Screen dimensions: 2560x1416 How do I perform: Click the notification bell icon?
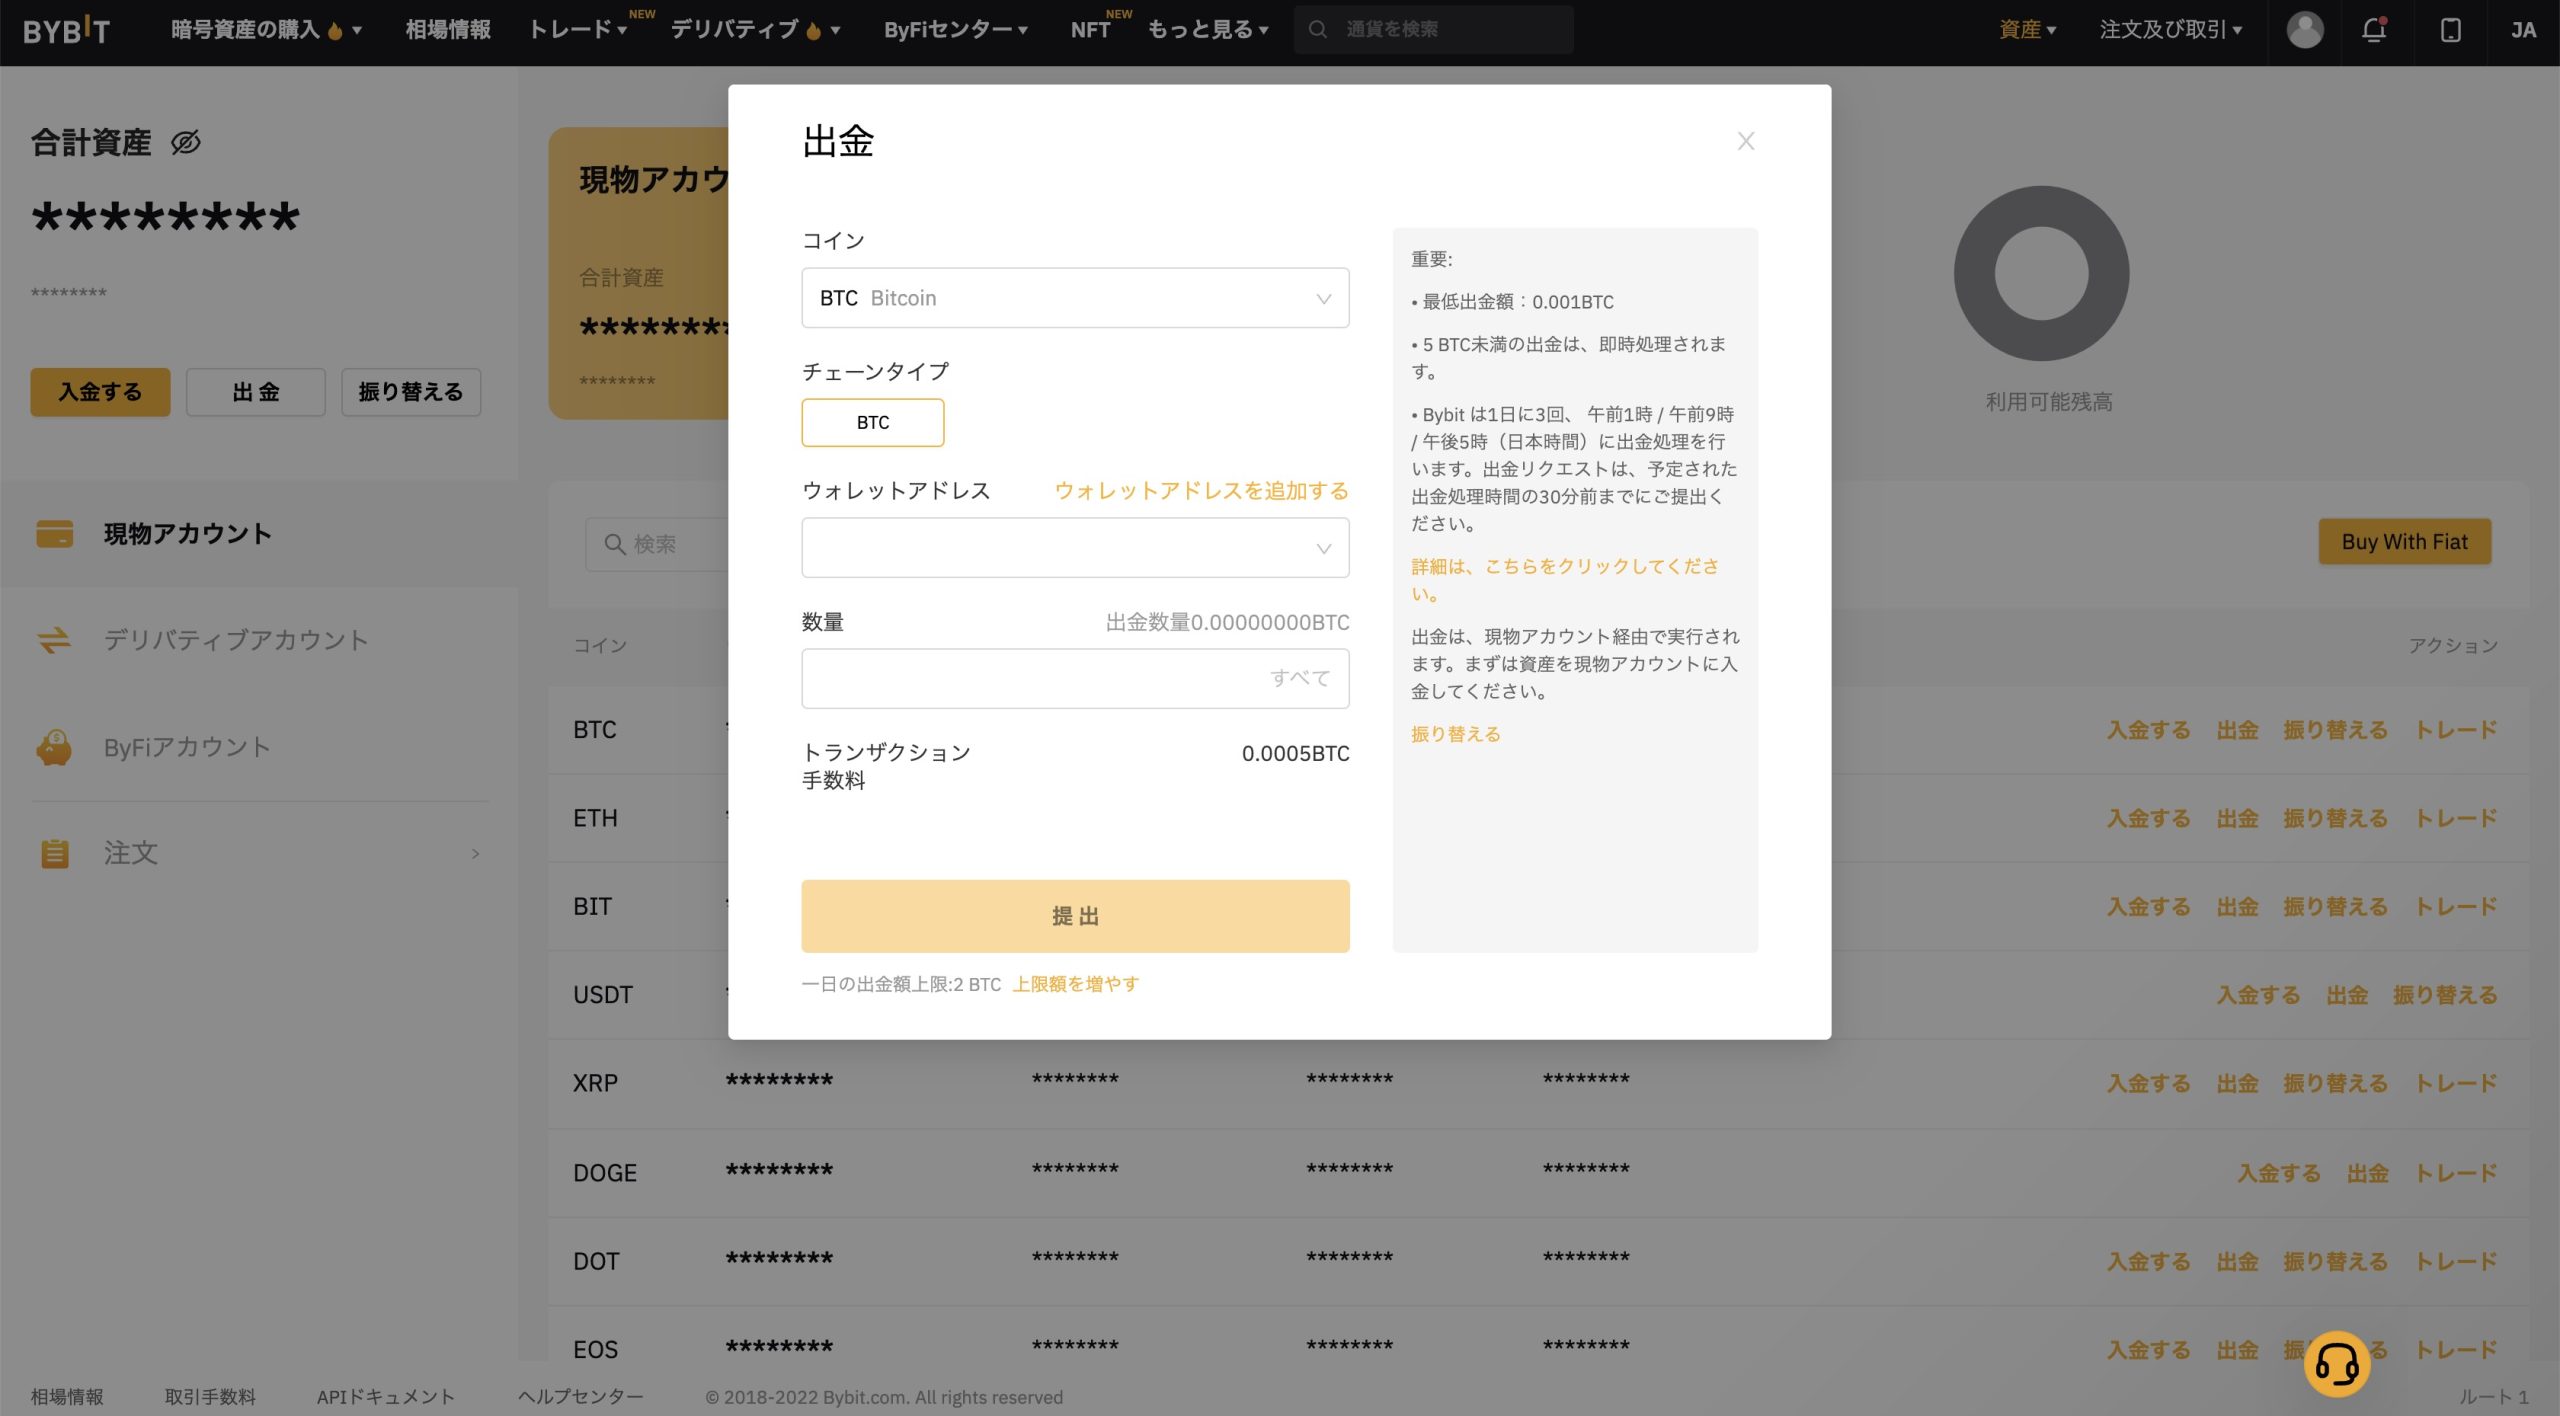tap(2374, 31)
